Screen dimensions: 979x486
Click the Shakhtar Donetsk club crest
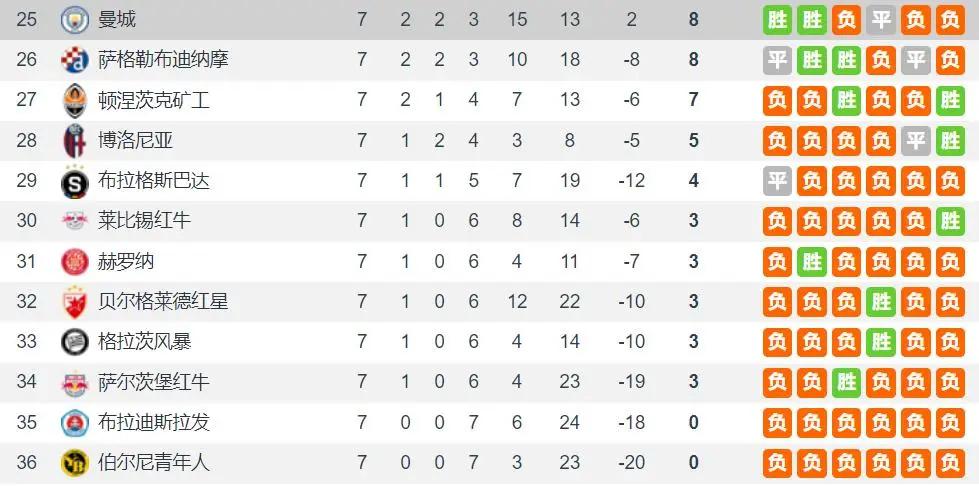tap(75, 100)
